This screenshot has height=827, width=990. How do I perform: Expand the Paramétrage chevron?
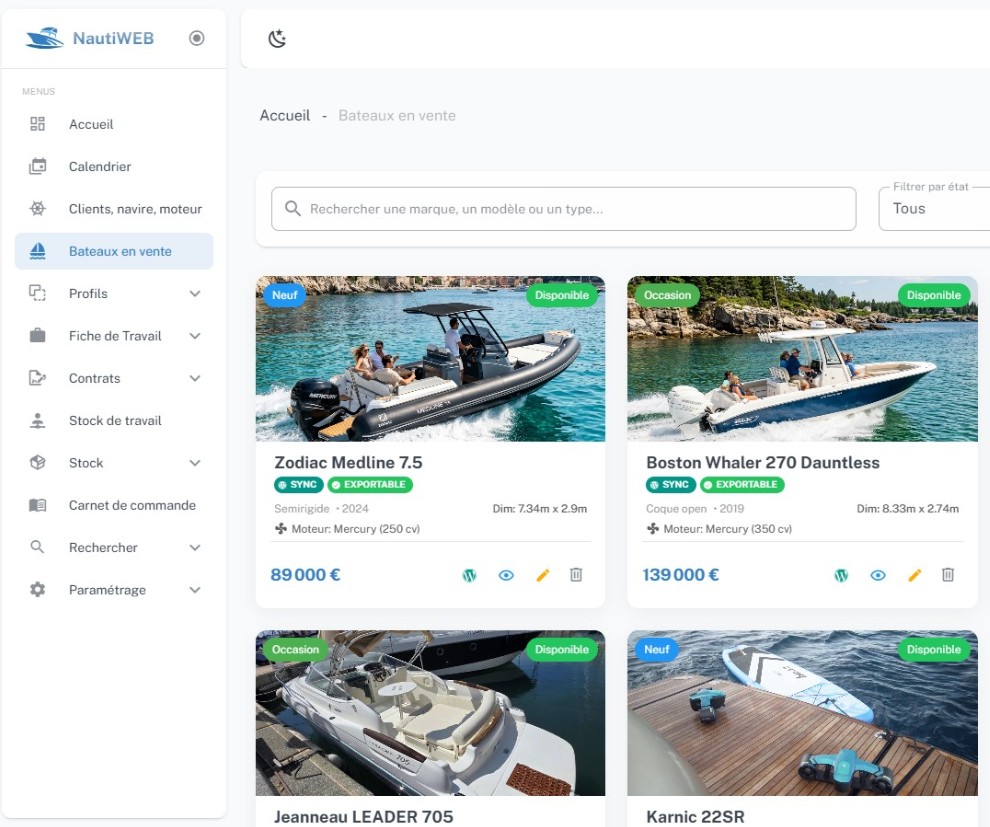(x=195, y=590)
